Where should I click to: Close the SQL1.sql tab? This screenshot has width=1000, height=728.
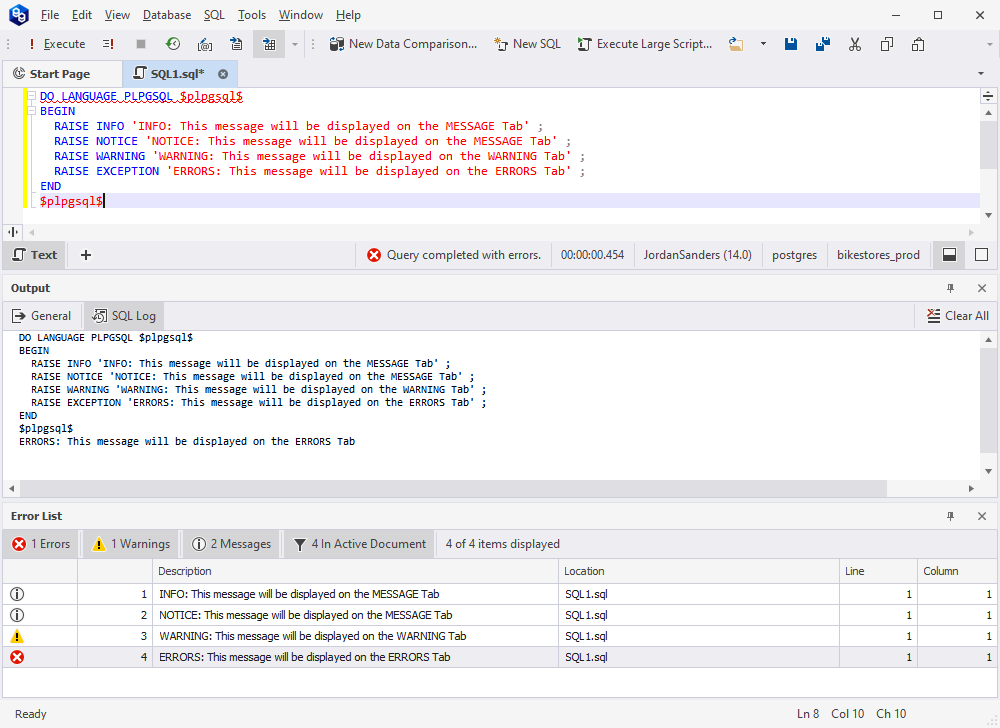click(x=223, y=74)
